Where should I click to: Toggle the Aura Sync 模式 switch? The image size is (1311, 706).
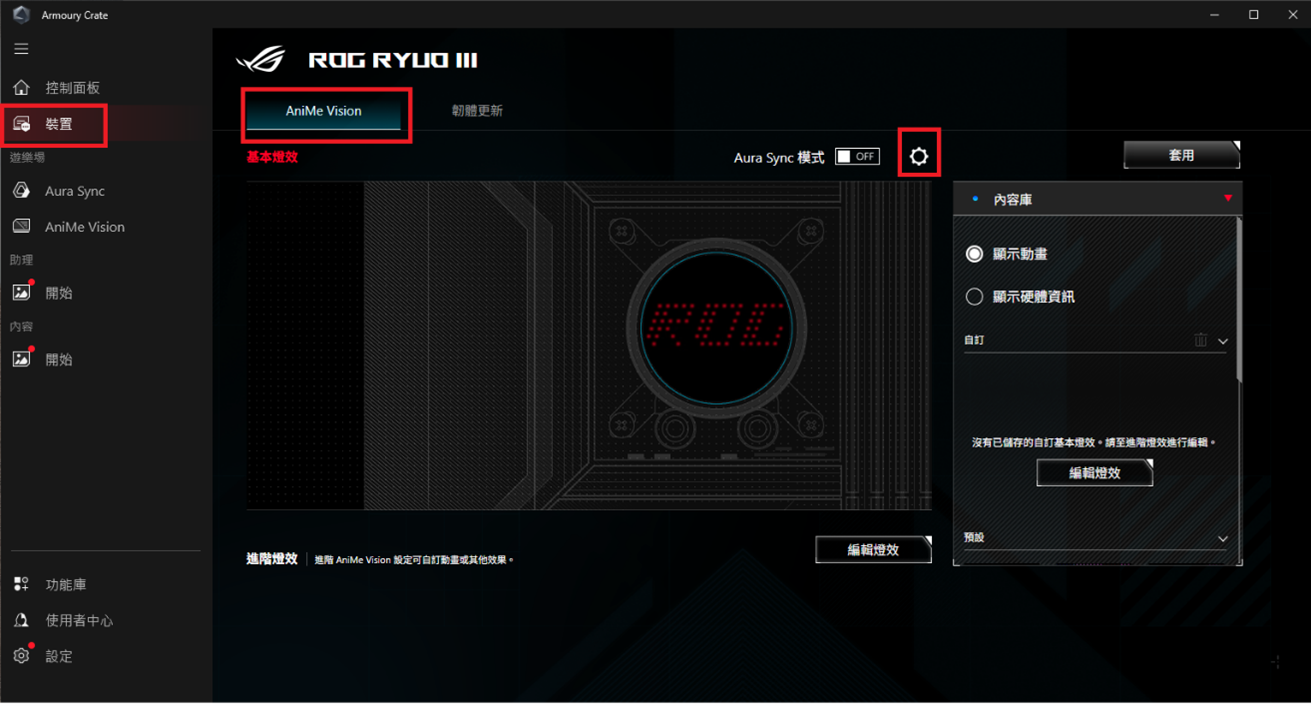coord(857,156)
